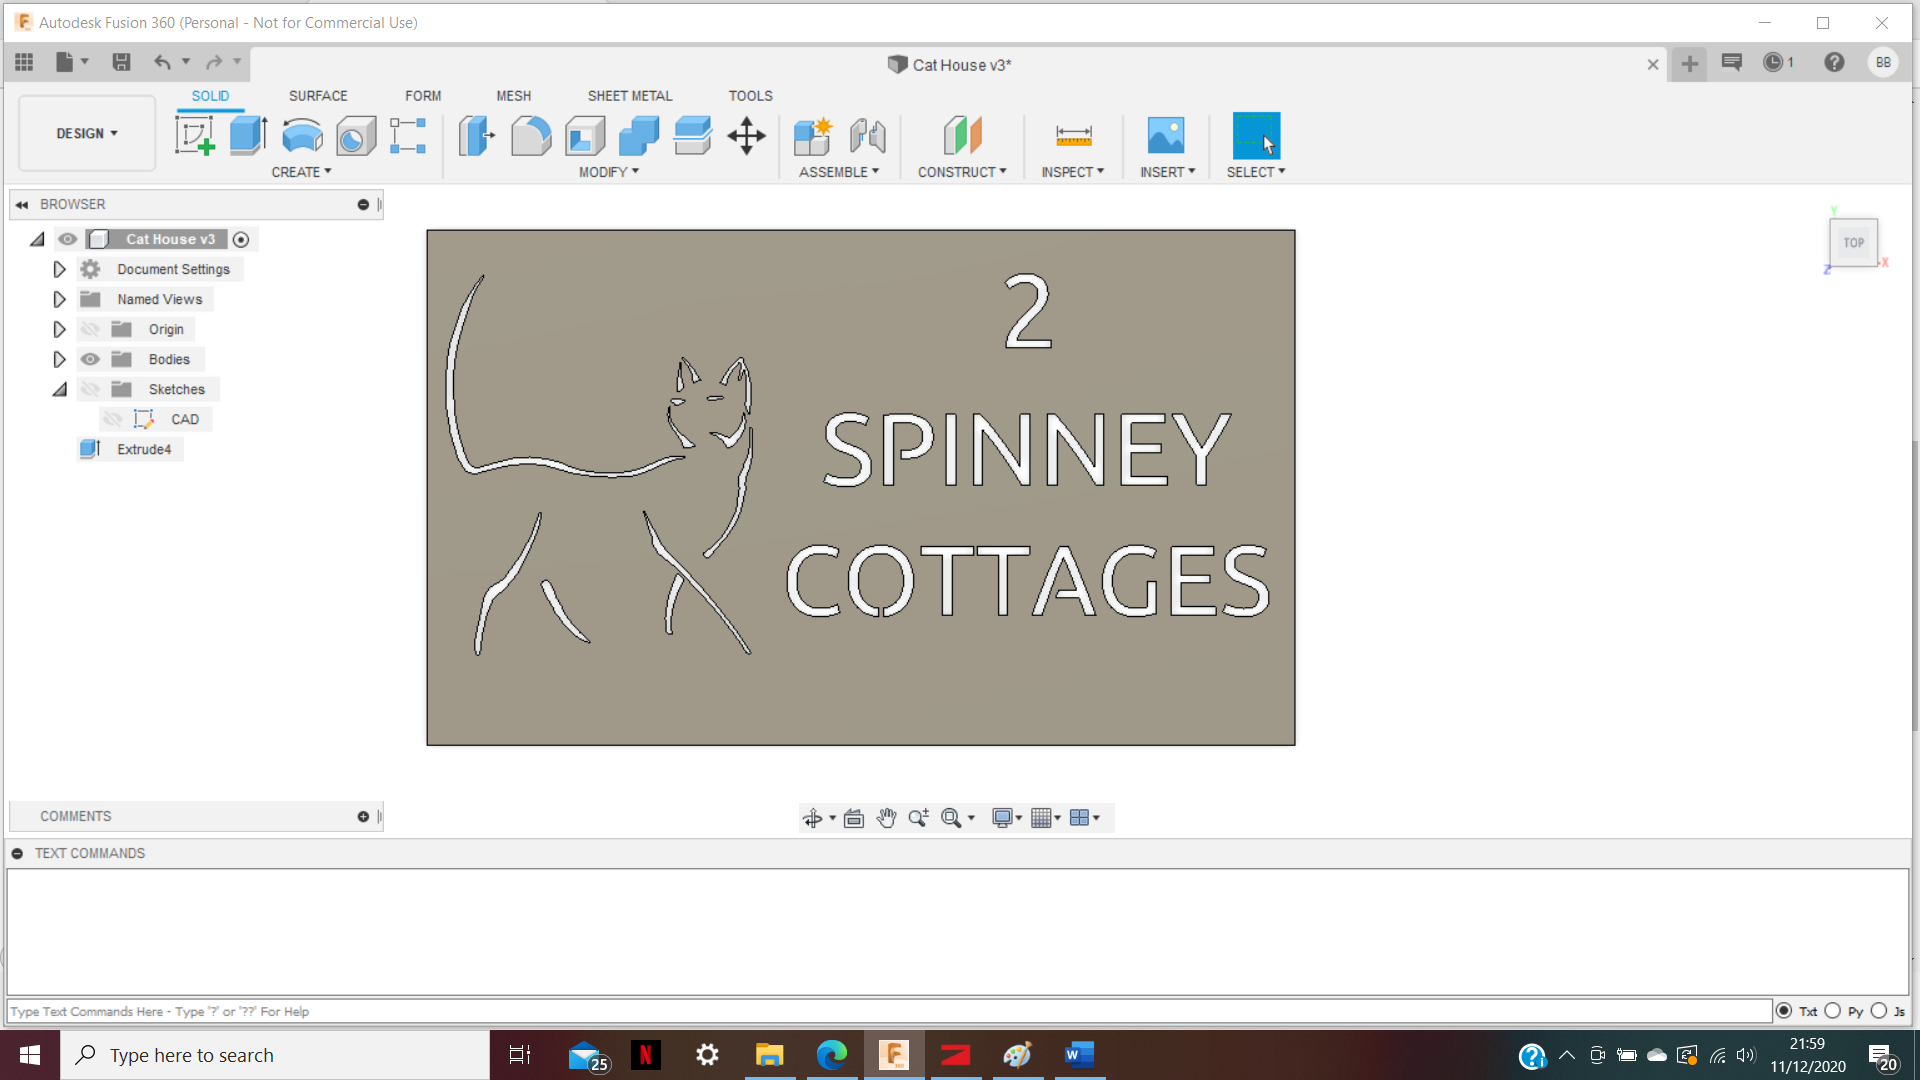Click the Revolve tool icon
Screen dimensions: 1920x1080
[x=302, y=135]
